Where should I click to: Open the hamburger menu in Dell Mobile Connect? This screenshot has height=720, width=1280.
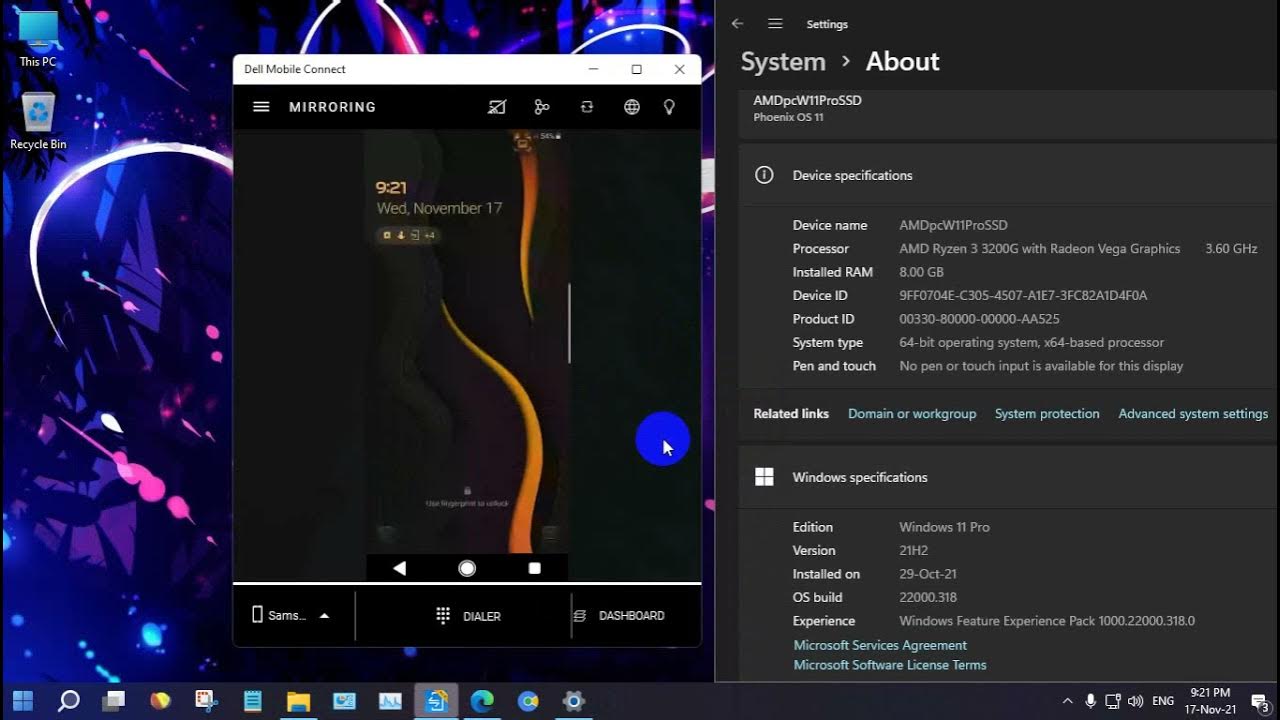261,107
